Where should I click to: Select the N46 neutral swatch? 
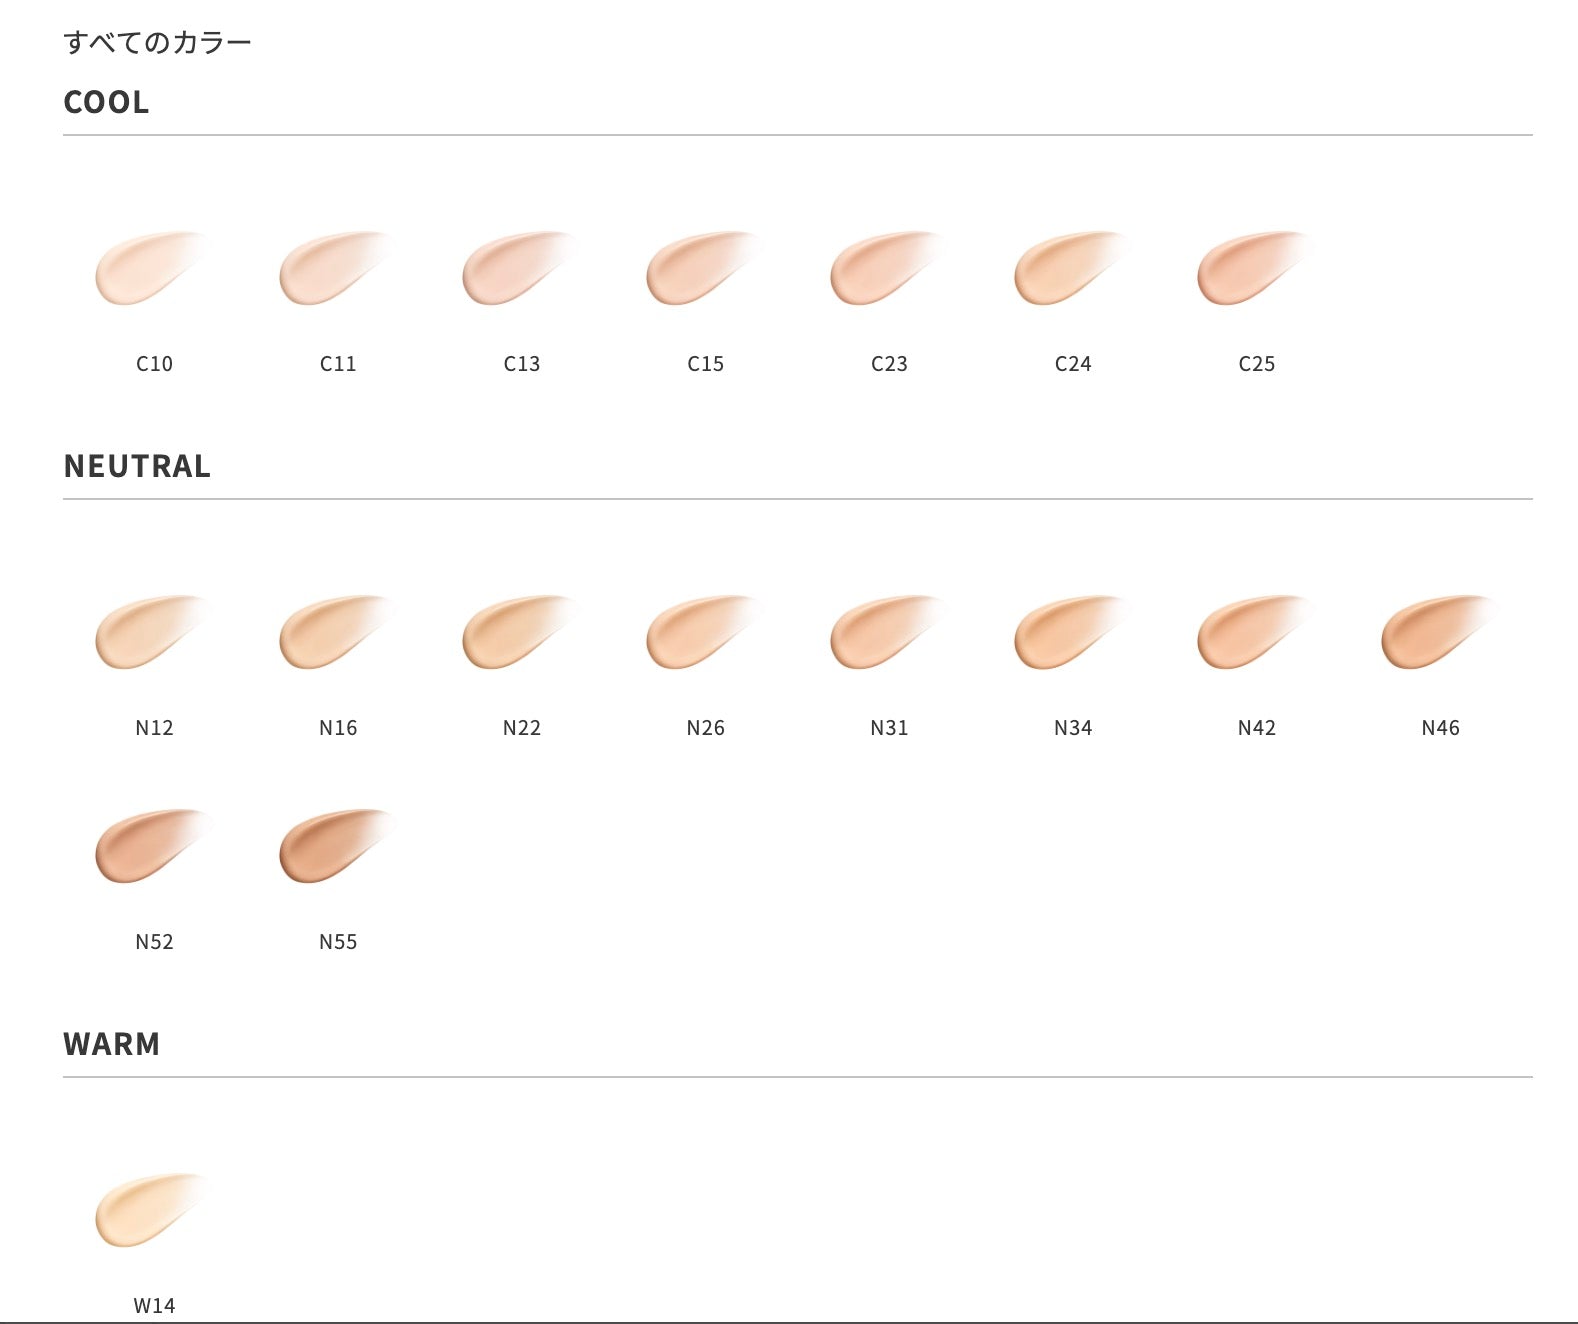coord(1431,634)
